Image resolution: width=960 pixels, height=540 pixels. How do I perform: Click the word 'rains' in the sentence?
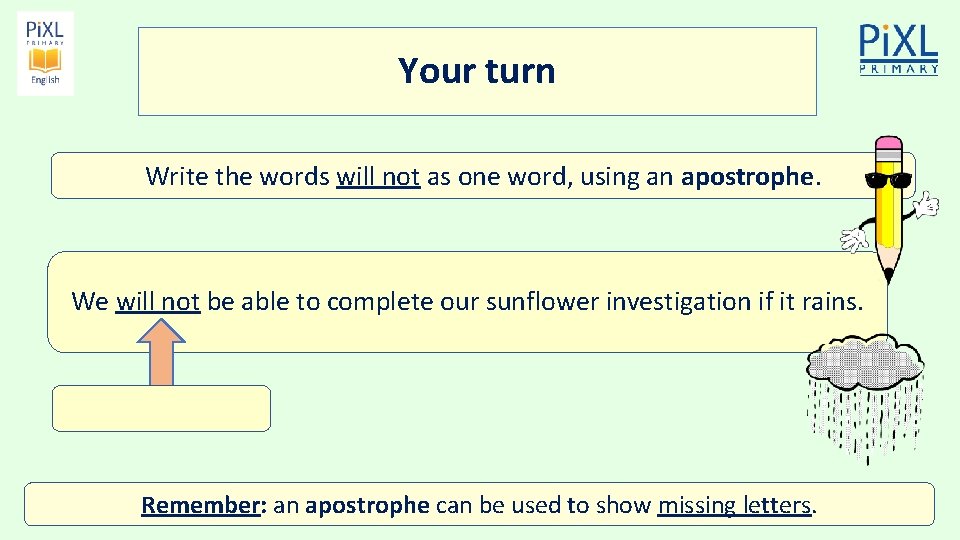(x=829, y=301)
